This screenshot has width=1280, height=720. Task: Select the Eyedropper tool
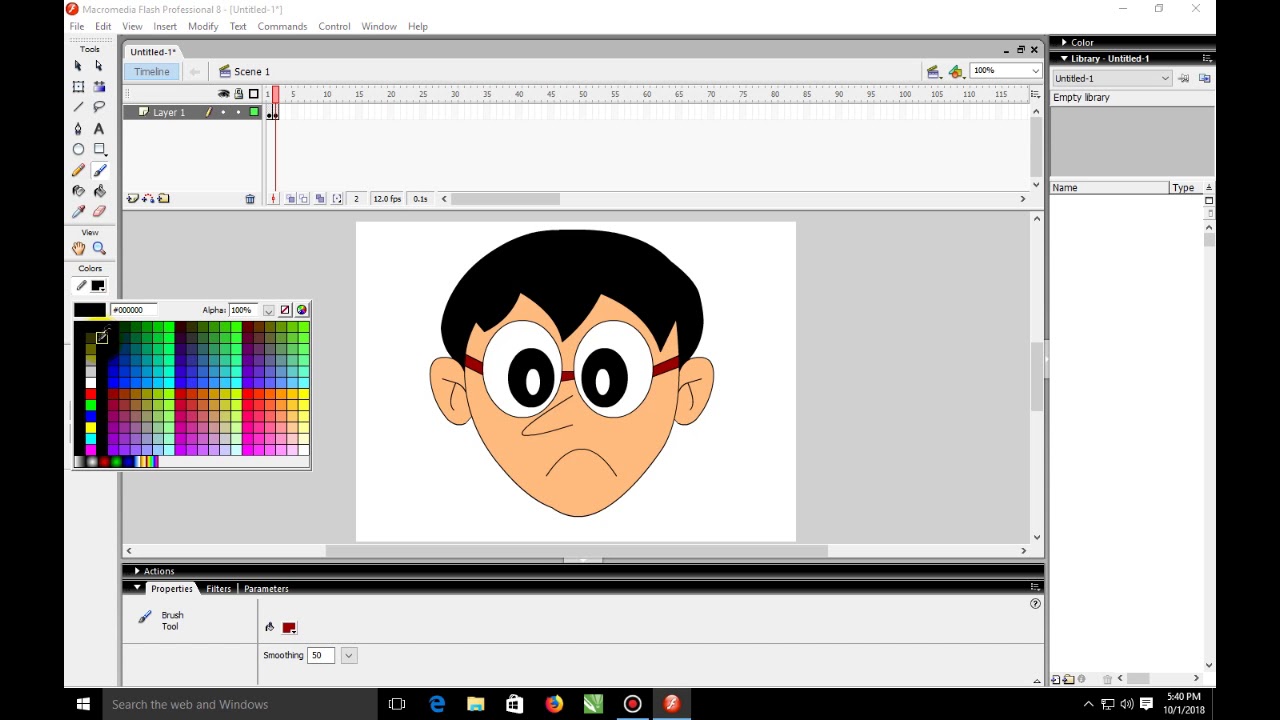[78, 212]
